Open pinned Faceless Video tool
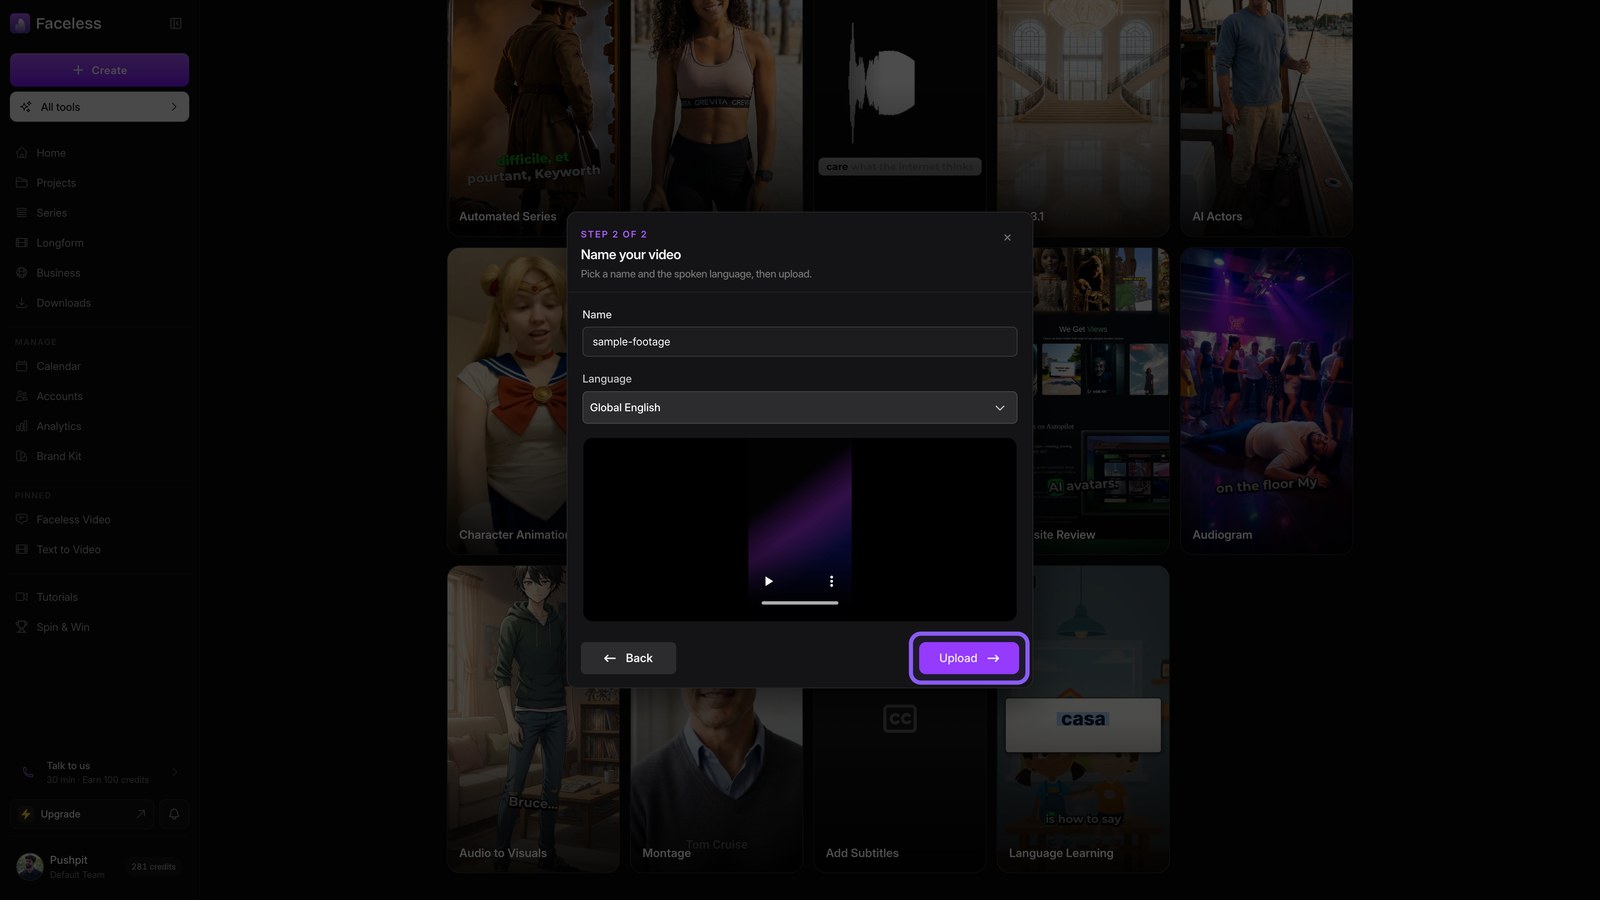The image size is (1600, 900). pyautogui.click(x=99, y=520)
